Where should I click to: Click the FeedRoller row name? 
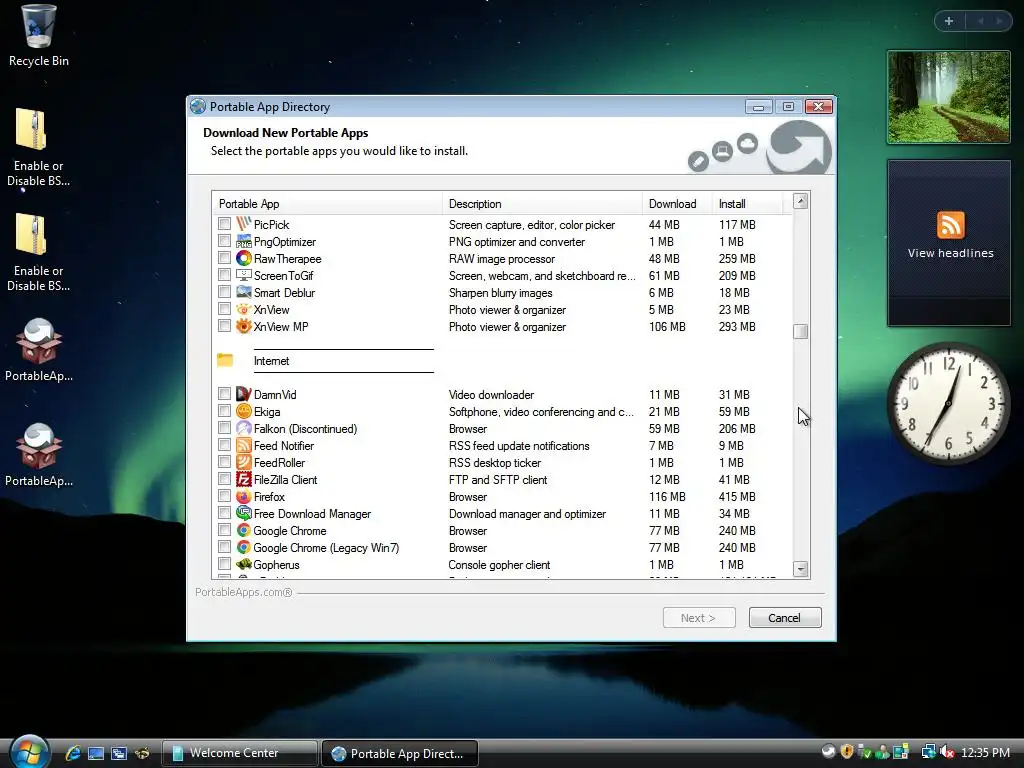click(x=279, y=462)
